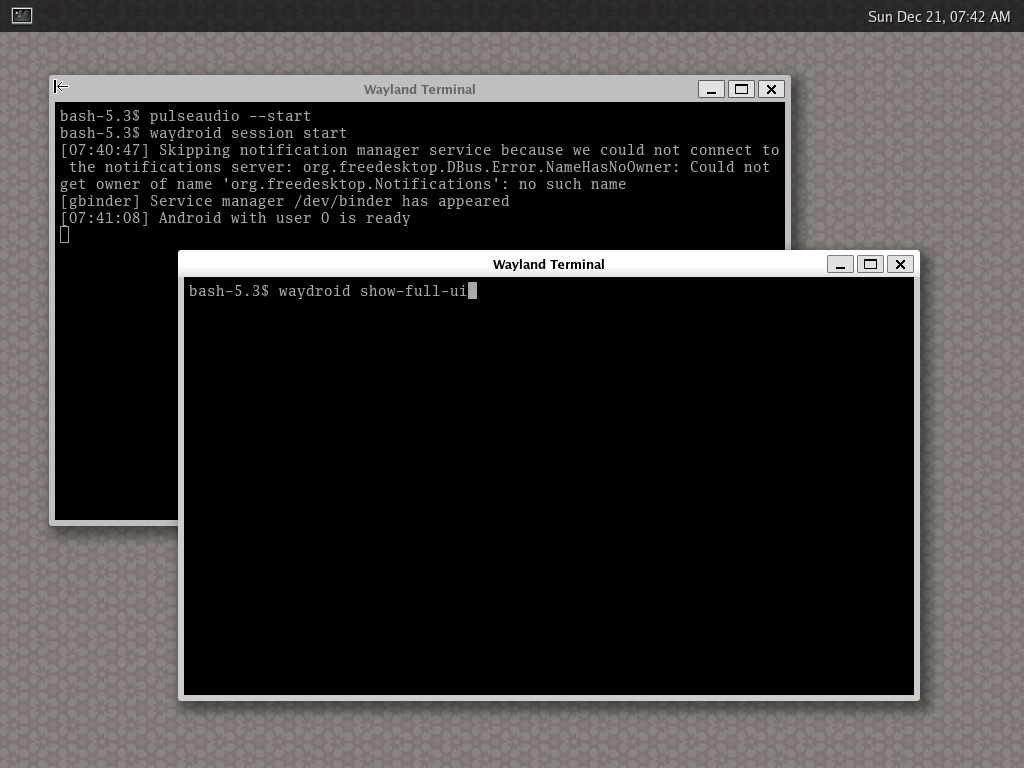This screenshot has height=768, width=1024.
Task: Click the 'waydroid session start' line
Action: pyautogui.click(x=248, y=133)
